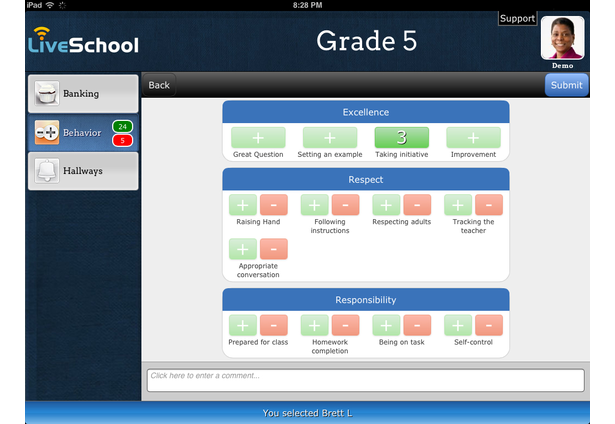Viewport: 615px width, 424px height.
Task: Give a negative Self-control mark
Action: [x=489, y=325]
